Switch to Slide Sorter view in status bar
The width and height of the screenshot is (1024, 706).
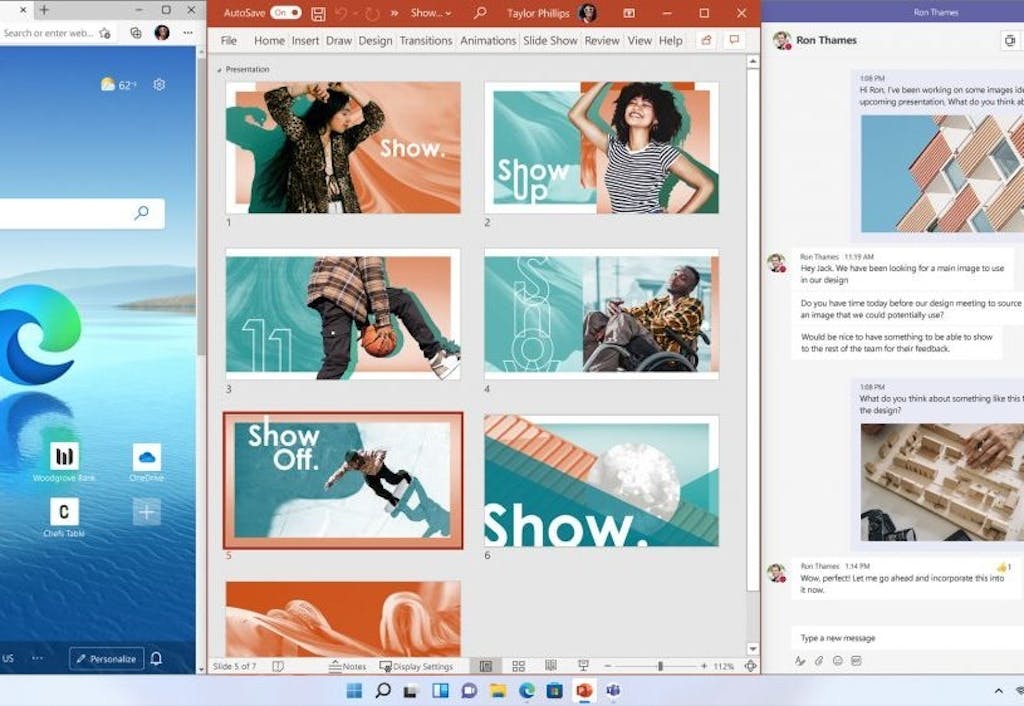pos(518,666)
